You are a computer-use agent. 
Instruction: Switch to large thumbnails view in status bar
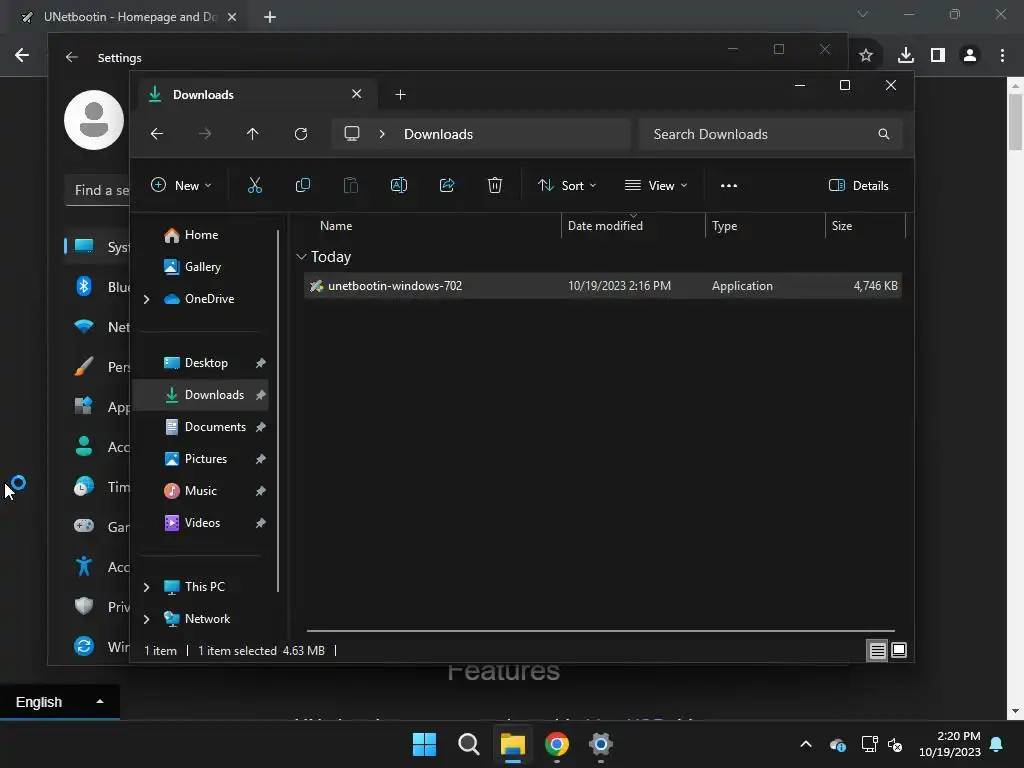point(899,650)
